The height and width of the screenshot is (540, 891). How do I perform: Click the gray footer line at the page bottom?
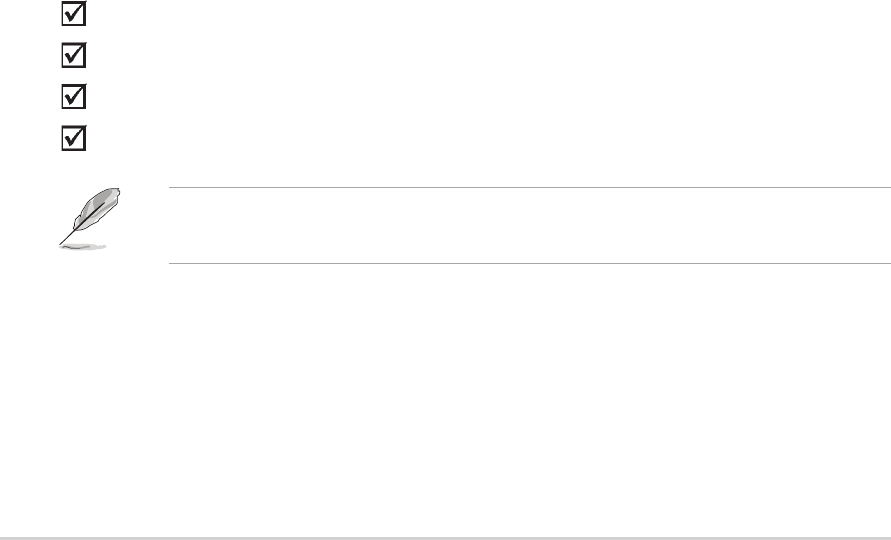(445, 537)
